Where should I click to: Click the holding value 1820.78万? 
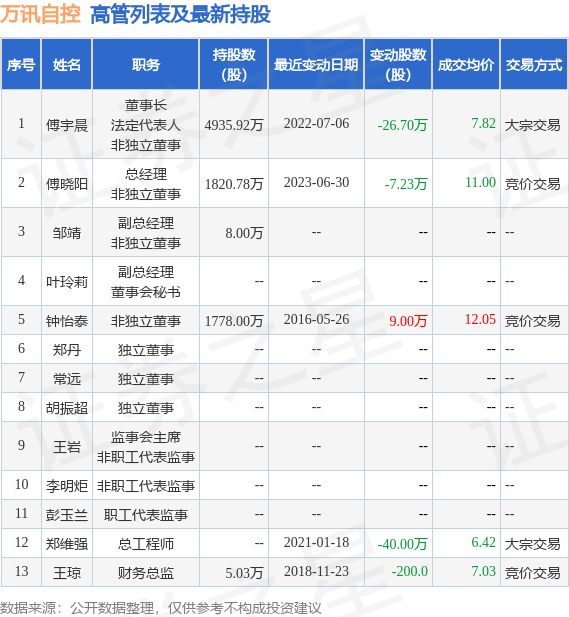pos(234,184)
